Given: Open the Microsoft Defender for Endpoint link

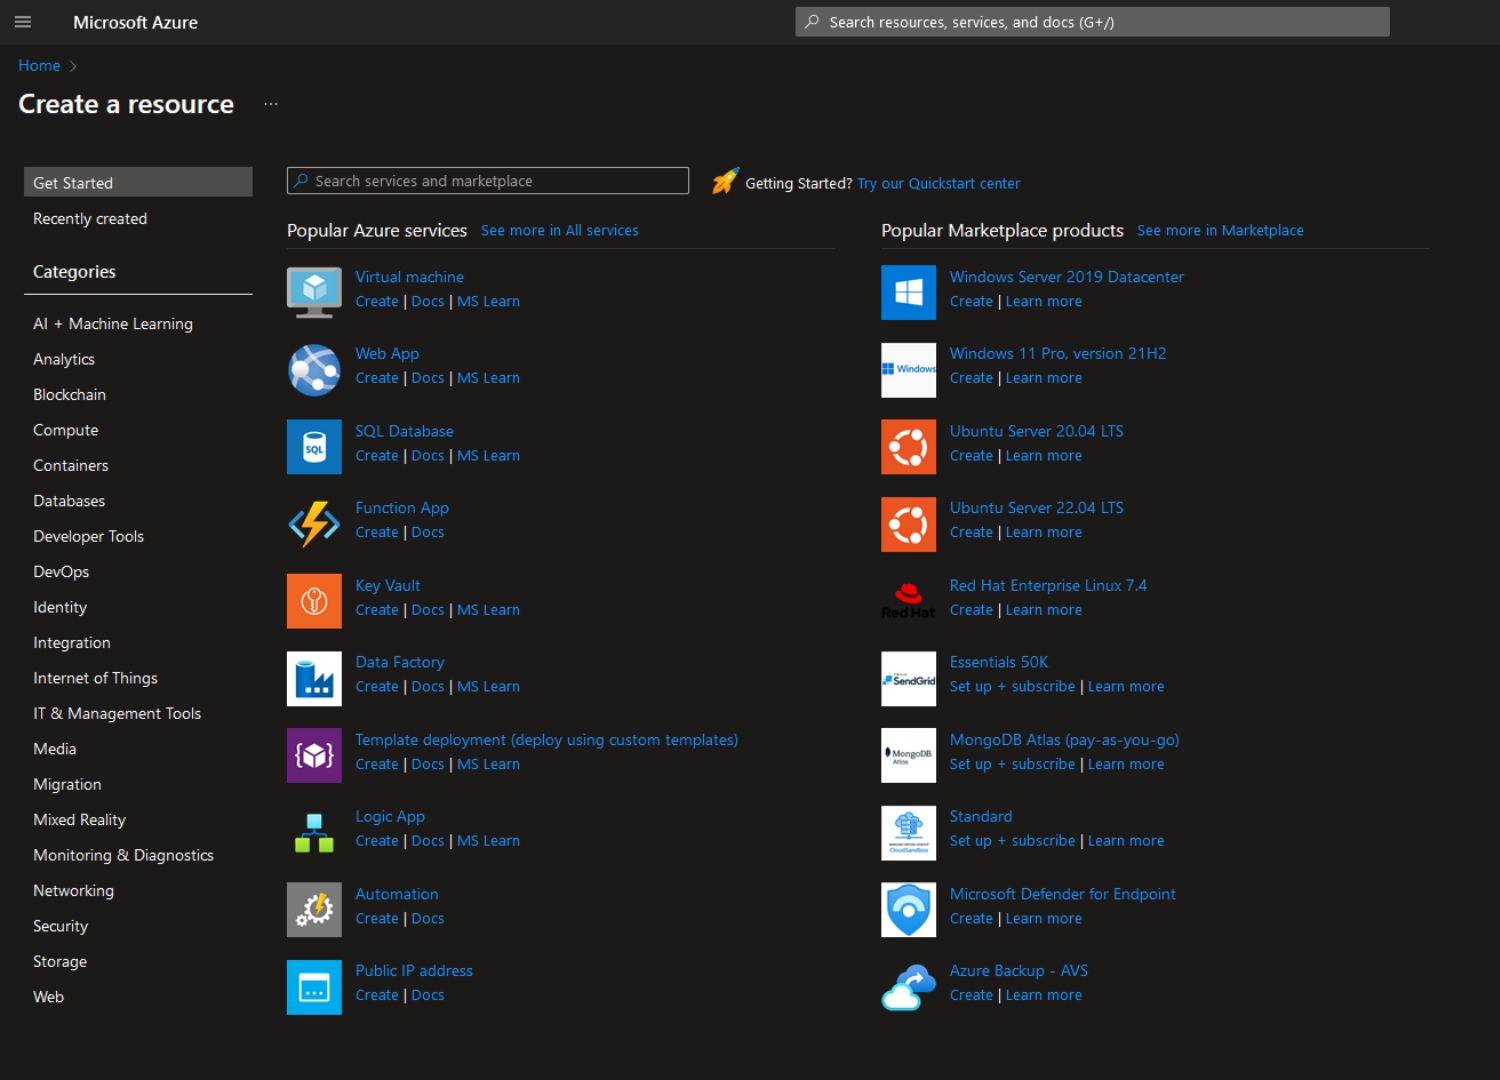Looking at the screenshot, I should click(1062, 894).
